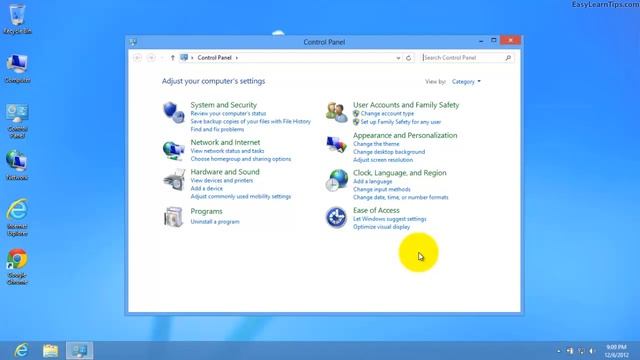Click Change account type
This screenshot has height=360, width=640.
[387, 113]
